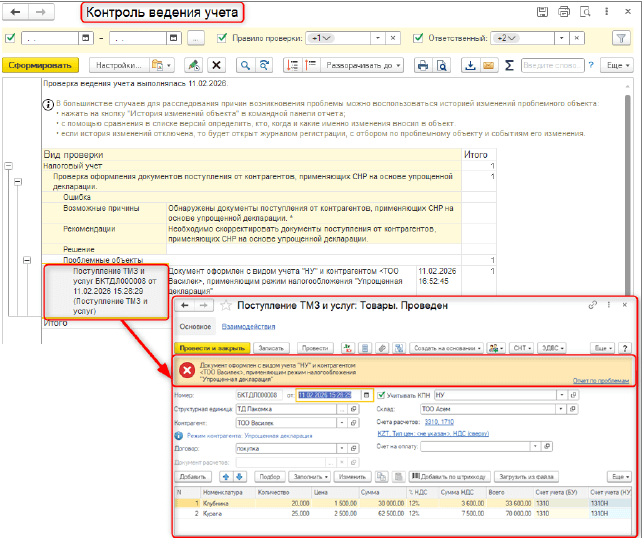This screenshot has height=538, width=642.
Task: Click the Сформировать button
Action: [39, 65]
